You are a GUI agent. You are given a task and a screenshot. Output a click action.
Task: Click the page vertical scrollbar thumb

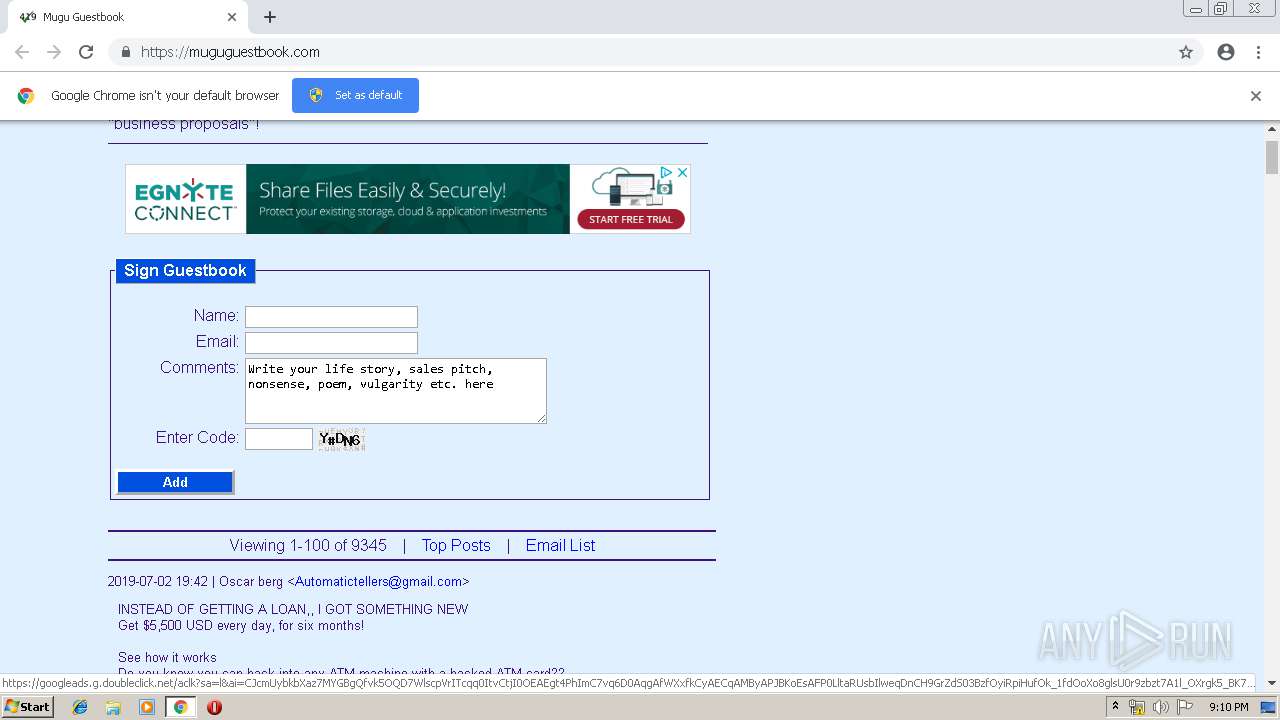click(x=1272, y=157)
